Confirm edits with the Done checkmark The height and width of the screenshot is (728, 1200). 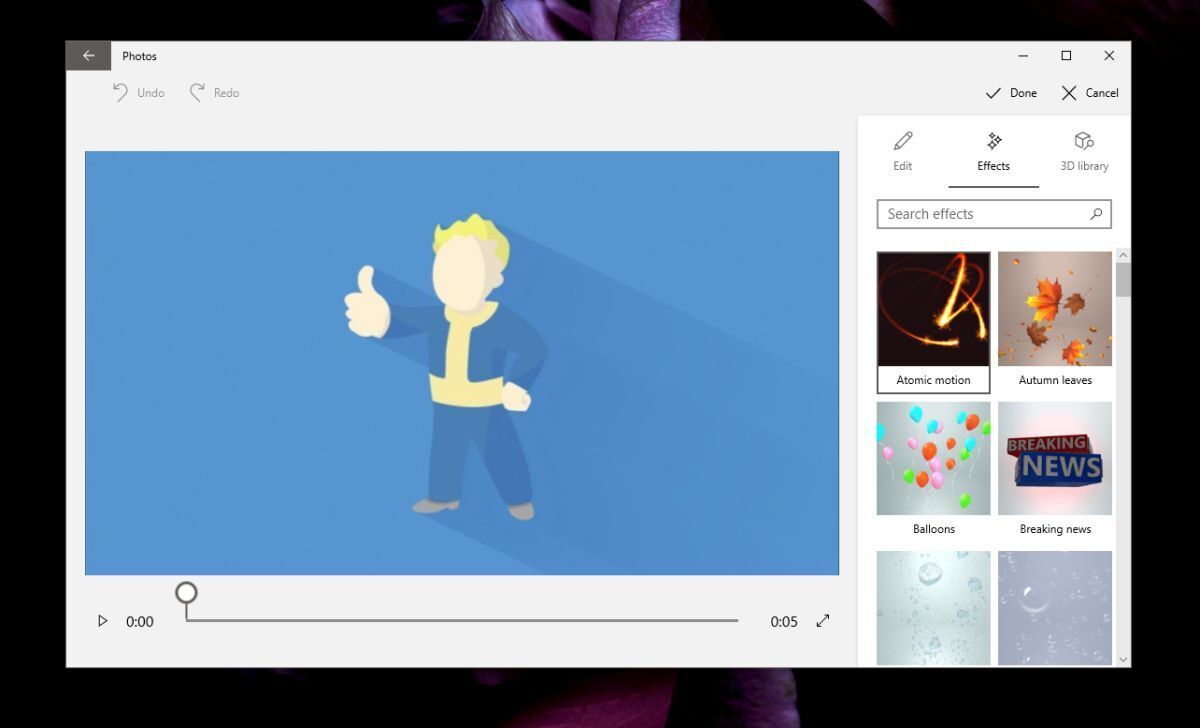1011,92
